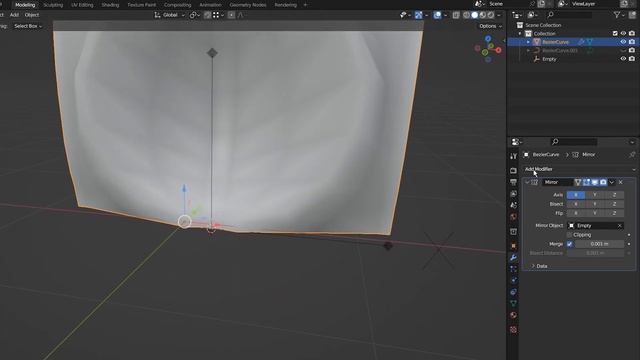Switch to the Geometry Nodes workspace
Screen dimensions: 640x360
[248, 5]
